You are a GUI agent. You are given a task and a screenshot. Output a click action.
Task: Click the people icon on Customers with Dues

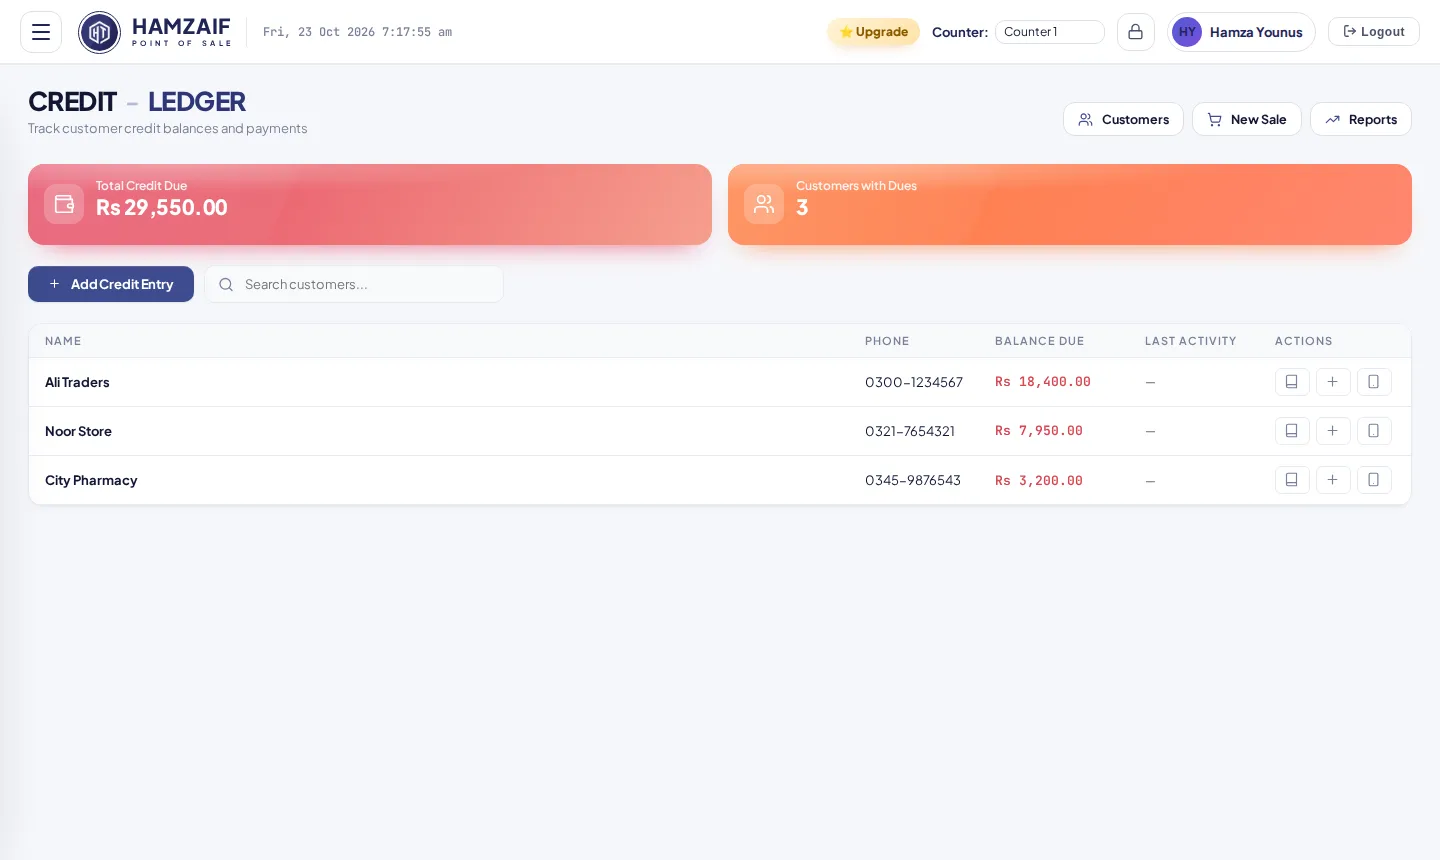click(x=764, y=204)
